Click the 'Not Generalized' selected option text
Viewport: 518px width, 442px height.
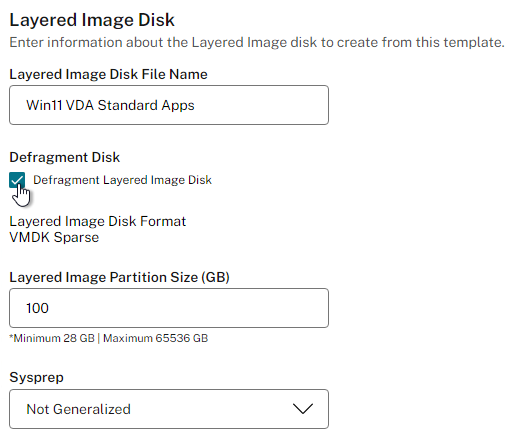tap(78, 409)
